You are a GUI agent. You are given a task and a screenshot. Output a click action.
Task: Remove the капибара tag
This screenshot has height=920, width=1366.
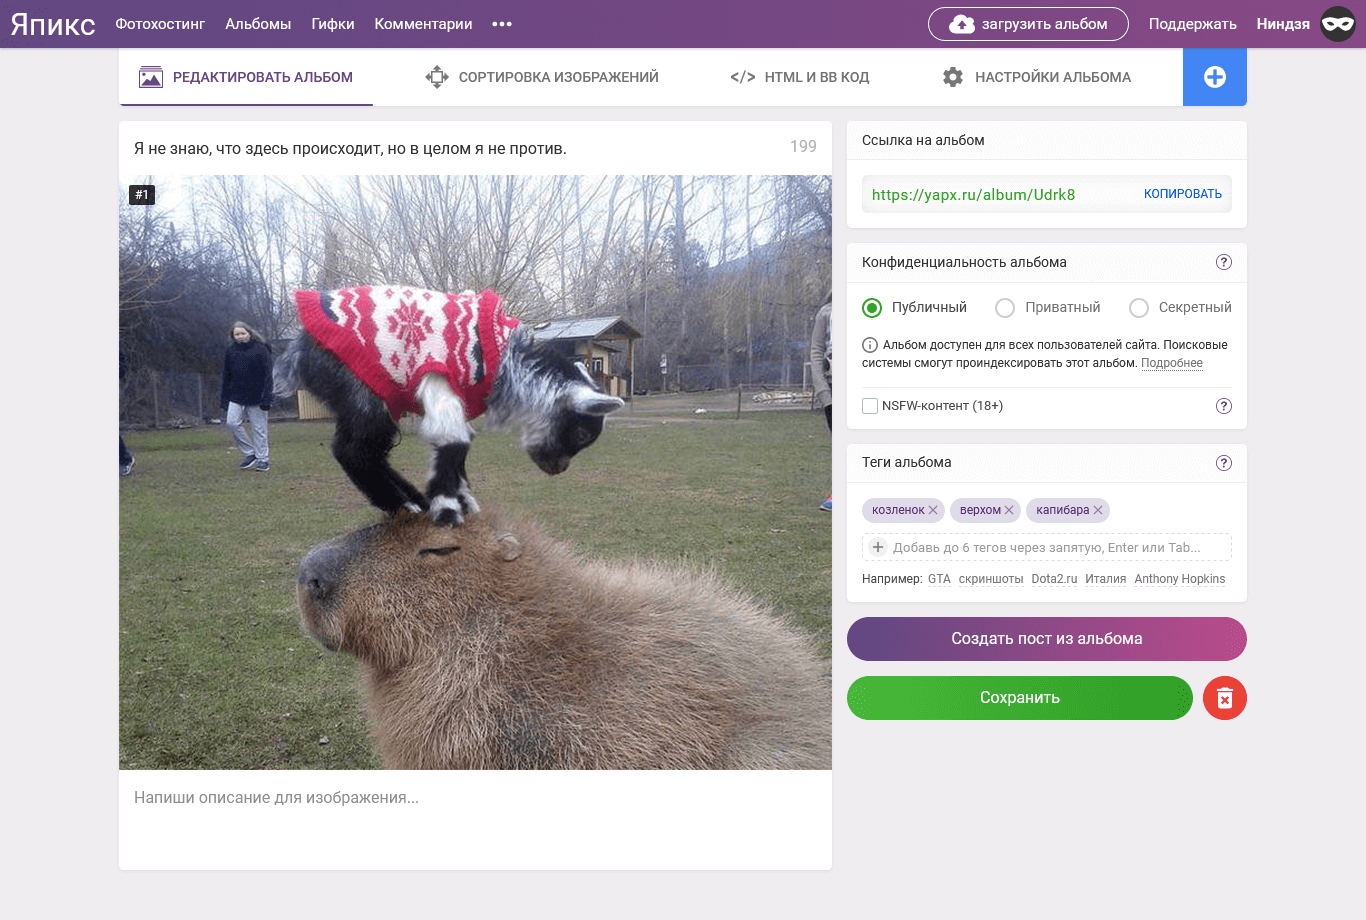(1098, 510)
